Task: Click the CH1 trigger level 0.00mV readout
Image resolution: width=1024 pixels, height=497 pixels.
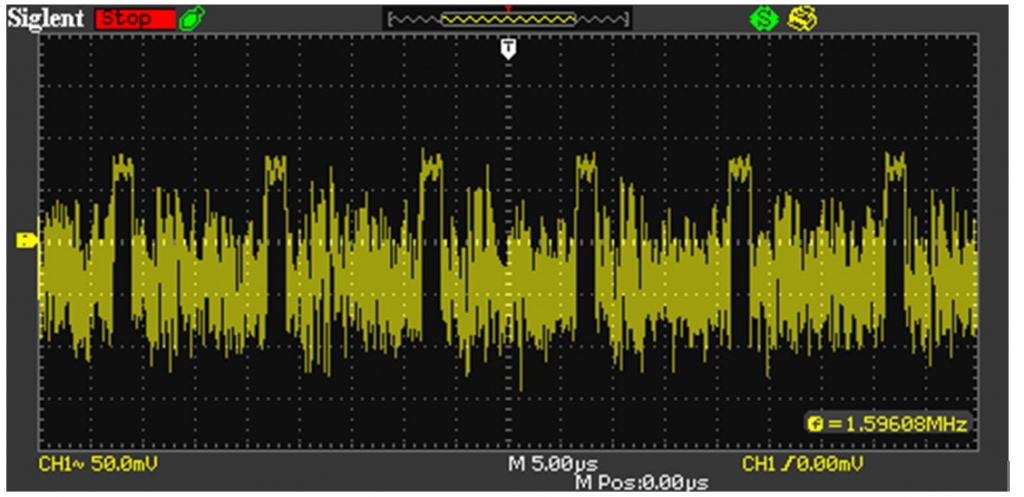Action: [x=803, y=465]
